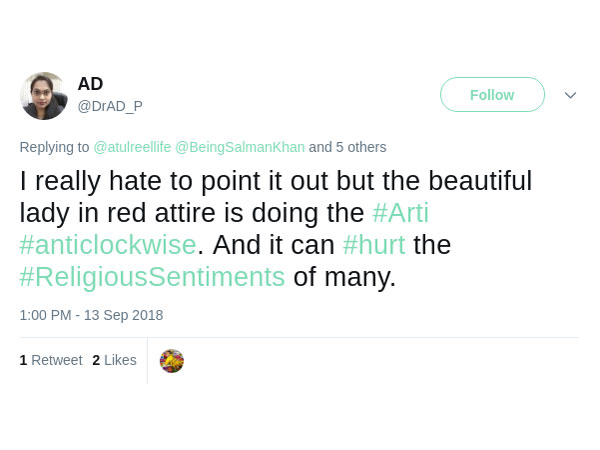Open the display name AD

tap(90, 84)
